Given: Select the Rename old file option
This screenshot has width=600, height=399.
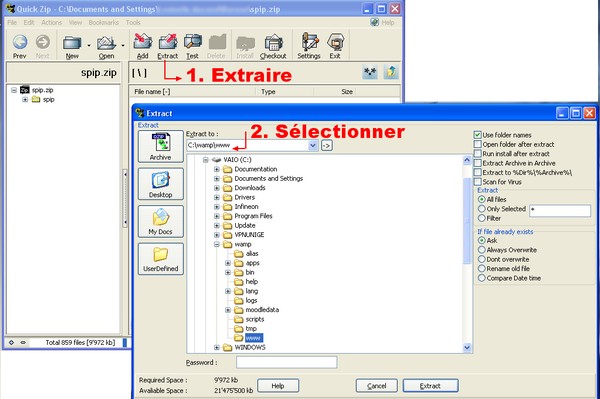Looking at the screenshot, I should coord(482,269).
